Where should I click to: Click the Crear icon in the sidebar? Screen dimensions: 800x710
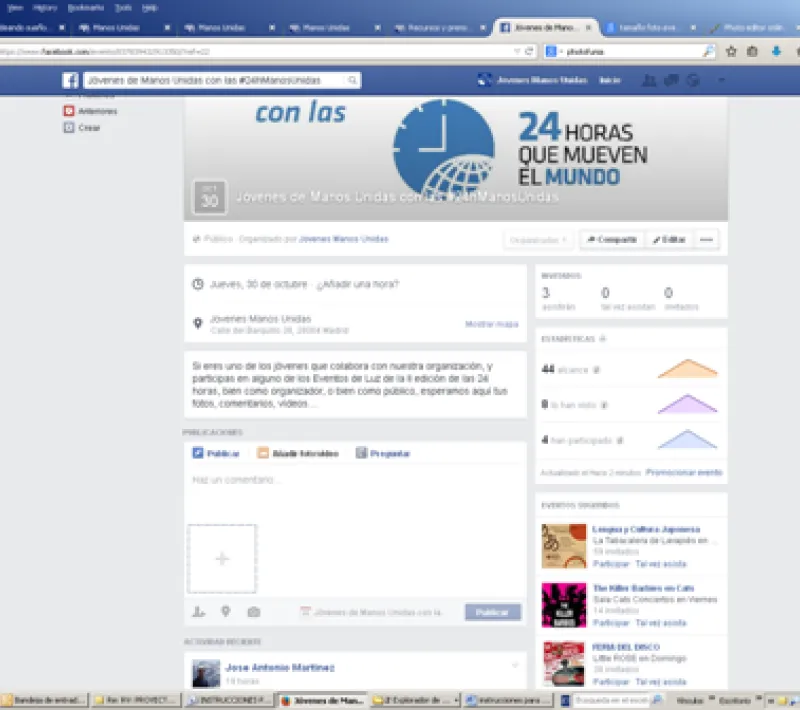pyautogui.click(x=69, y=128)
